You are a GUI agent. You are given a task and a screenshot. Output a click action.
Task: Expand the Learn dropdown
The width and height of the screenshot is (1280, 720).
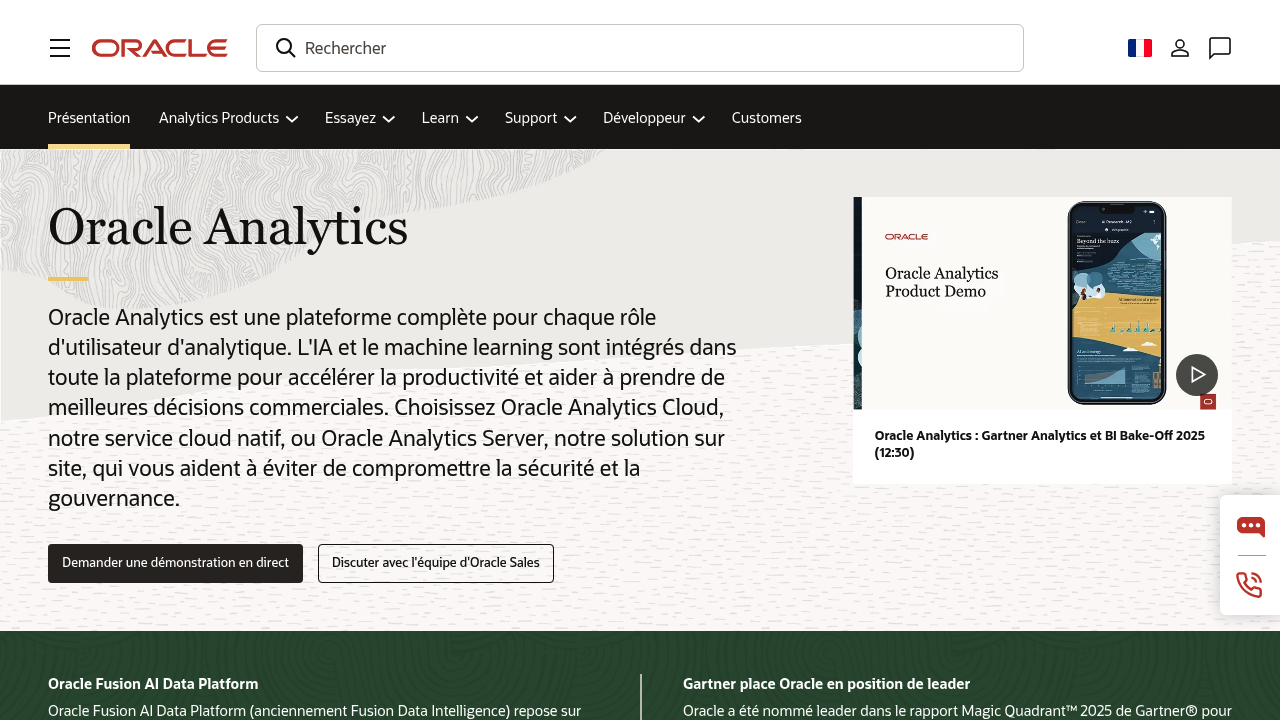[450, 118]
